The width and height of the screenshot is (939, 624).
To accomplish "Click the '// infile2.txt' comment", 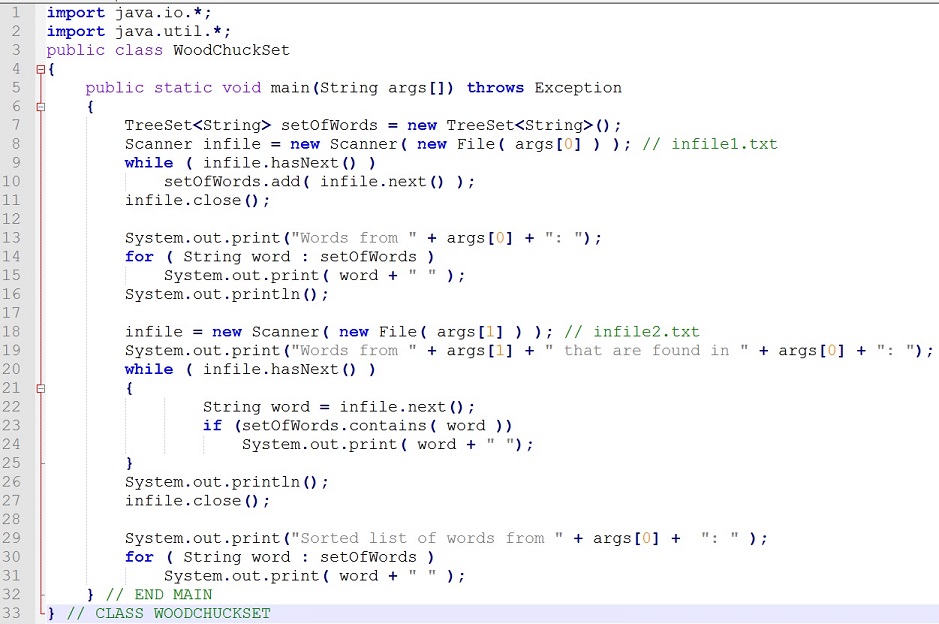I will pyautogui.click(x=632, y=332).
